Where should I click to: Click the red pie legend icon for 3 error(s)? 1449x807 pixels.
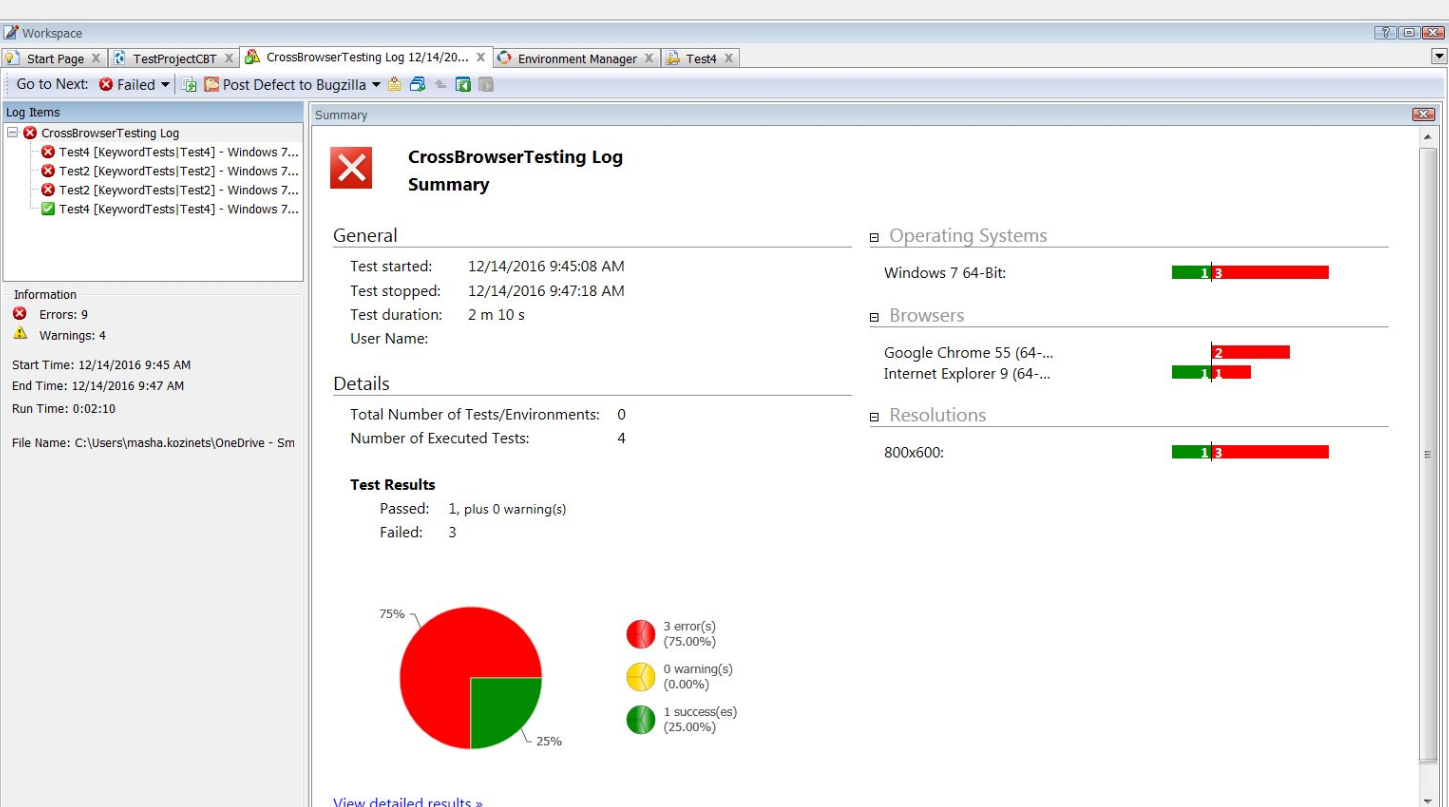click(x=641, y=634)
